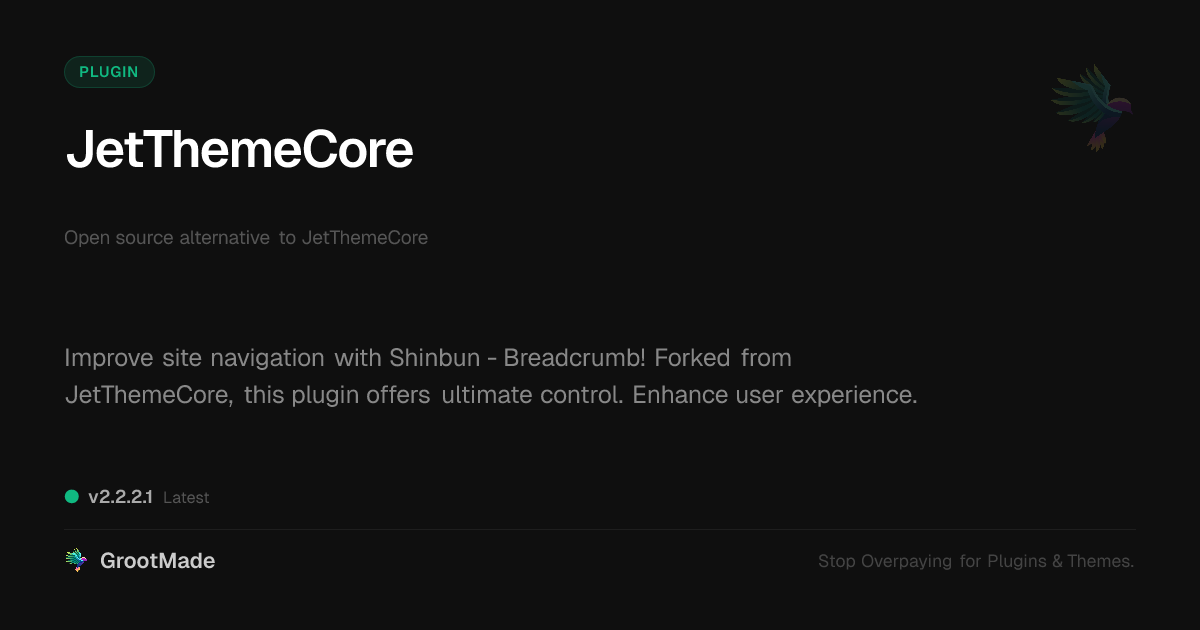Click "Open source alternative" subtitle text

click(x=167, y=238)
